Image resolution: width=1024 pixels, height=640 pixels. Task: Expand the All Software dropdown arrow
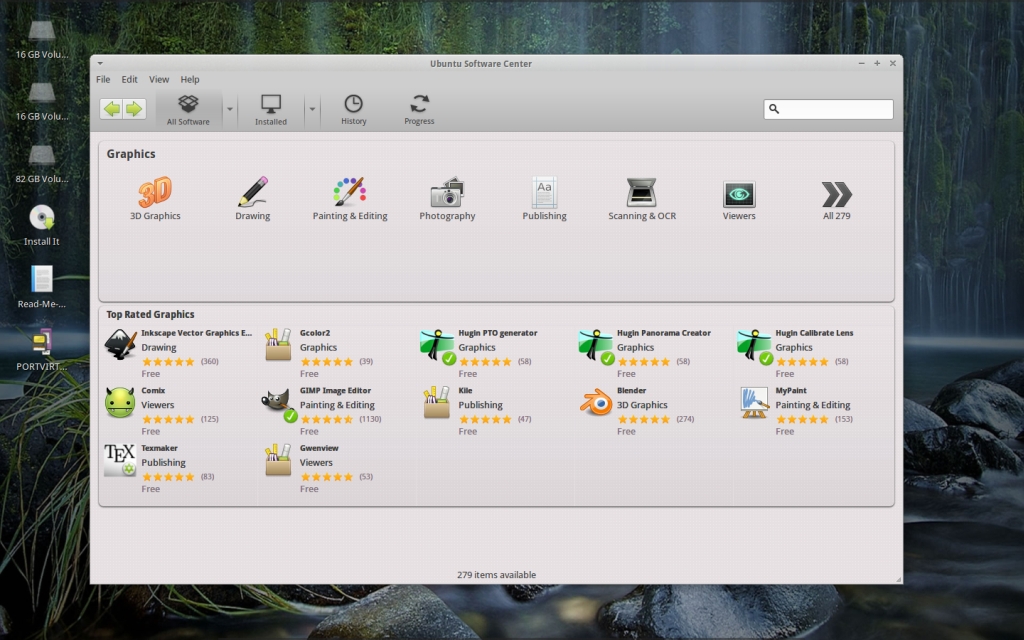click(x=230, y=109)
